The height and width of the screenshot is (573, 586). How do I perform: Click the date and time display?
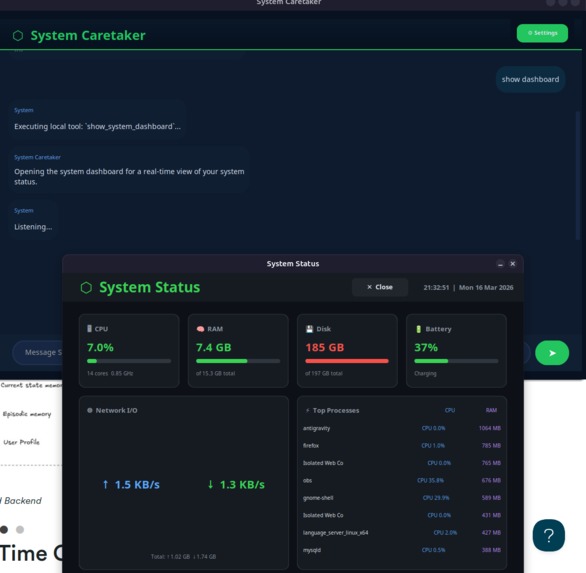[x=468, y=287]
